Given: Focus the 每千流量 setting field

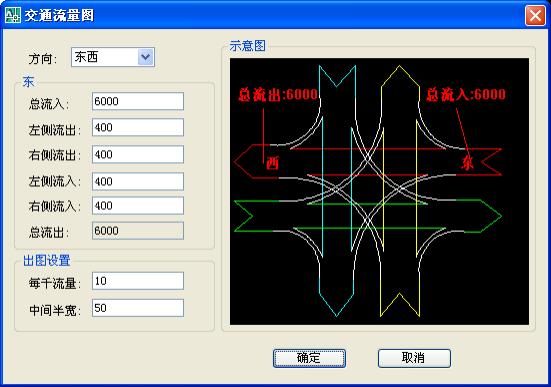Looking at the screenshot, I should click(138, 281).
